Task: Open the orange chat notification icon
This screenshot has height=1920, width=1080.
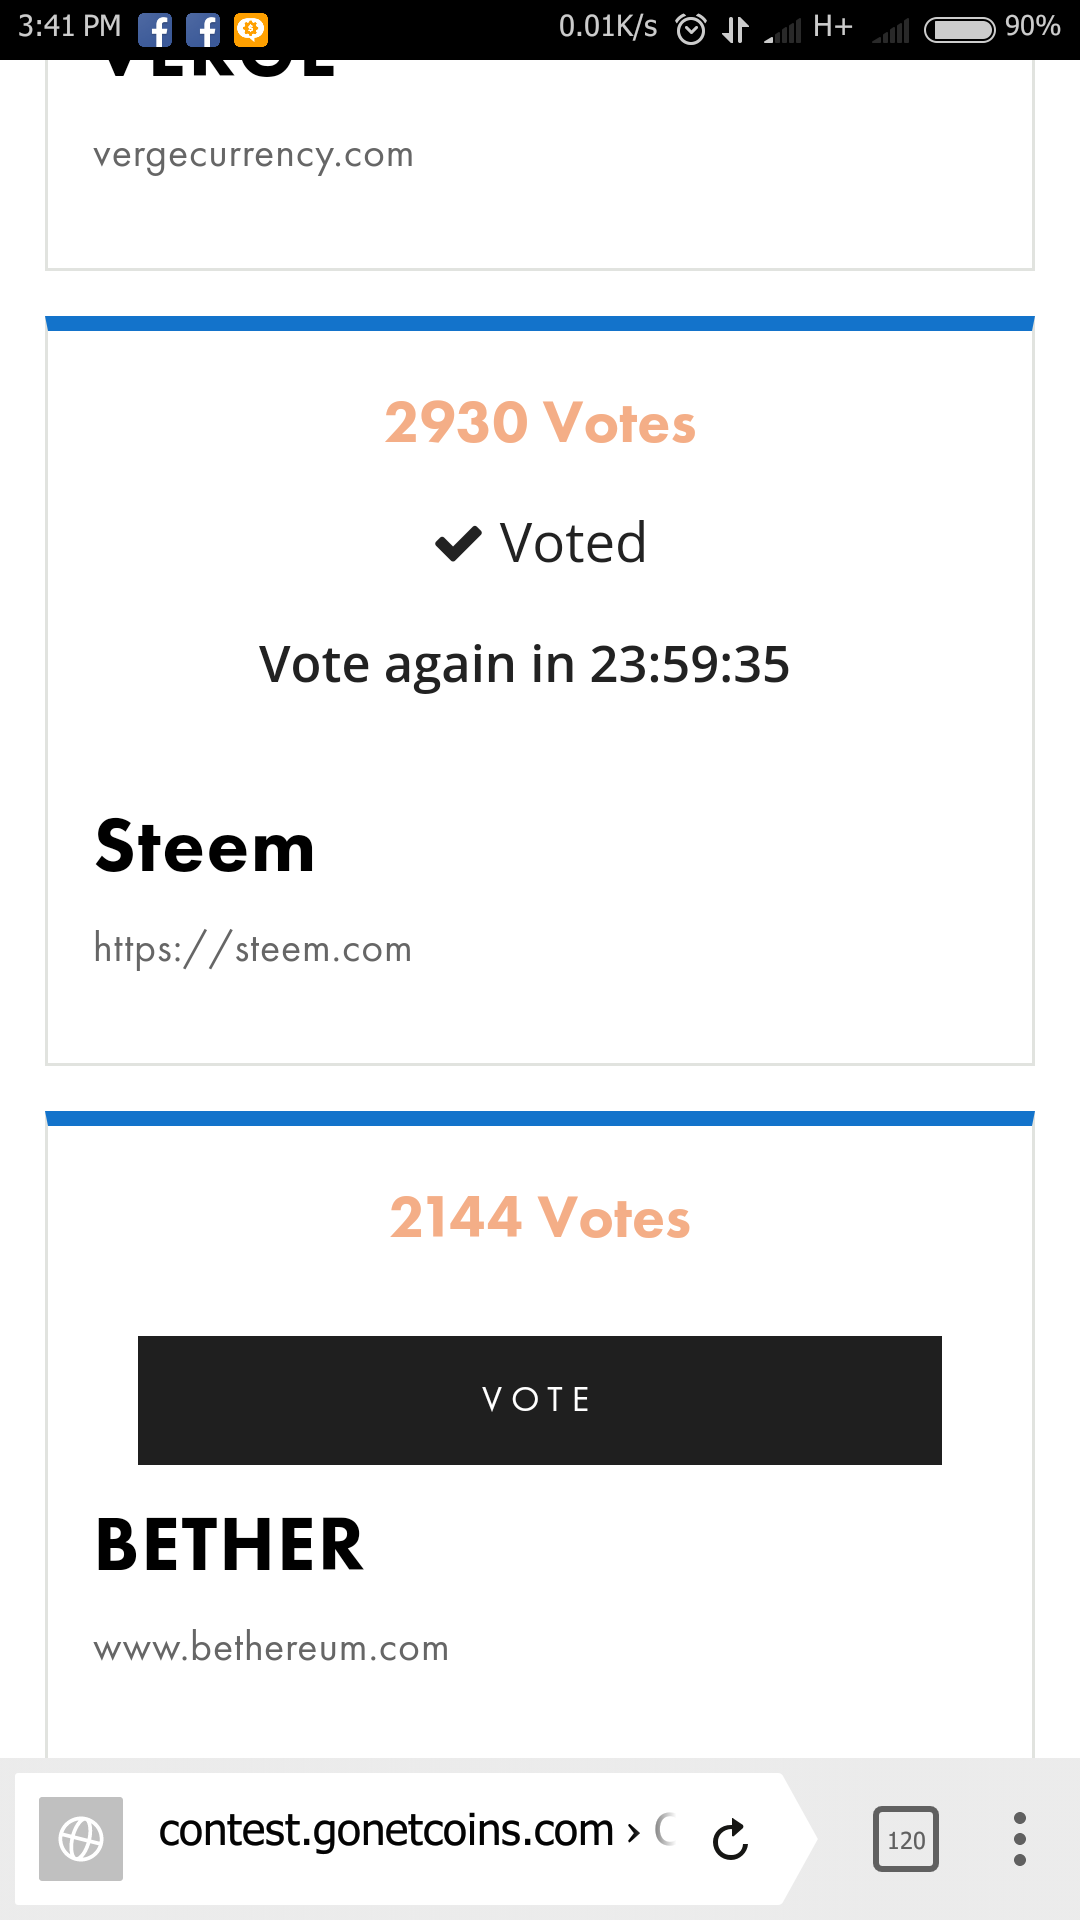Action: (251, 30)
